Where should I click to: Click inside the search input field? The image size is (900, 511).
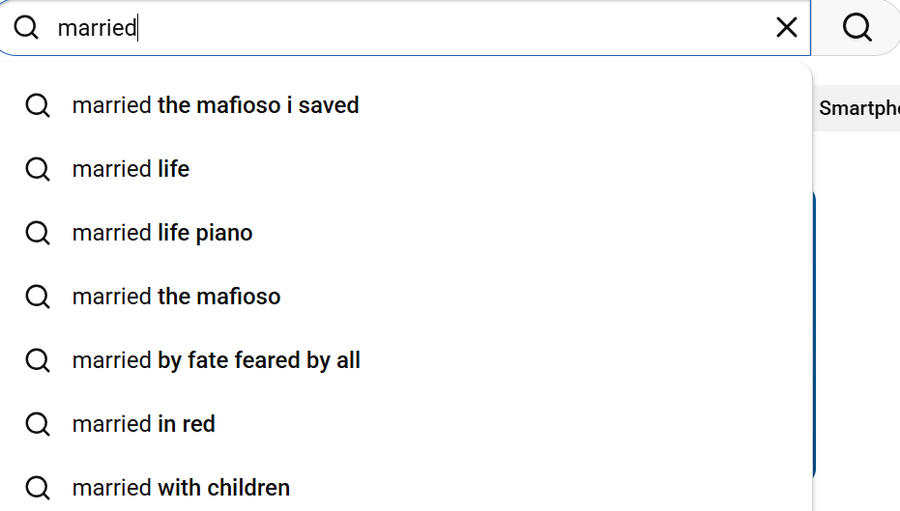(400, 27)
